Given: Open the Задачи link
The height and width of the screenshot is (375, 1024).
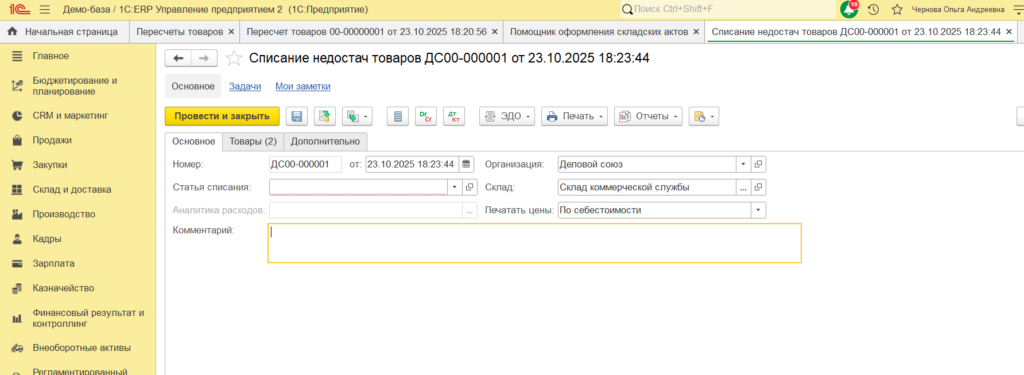Looking at the screenshot, I should coord(245,86).
